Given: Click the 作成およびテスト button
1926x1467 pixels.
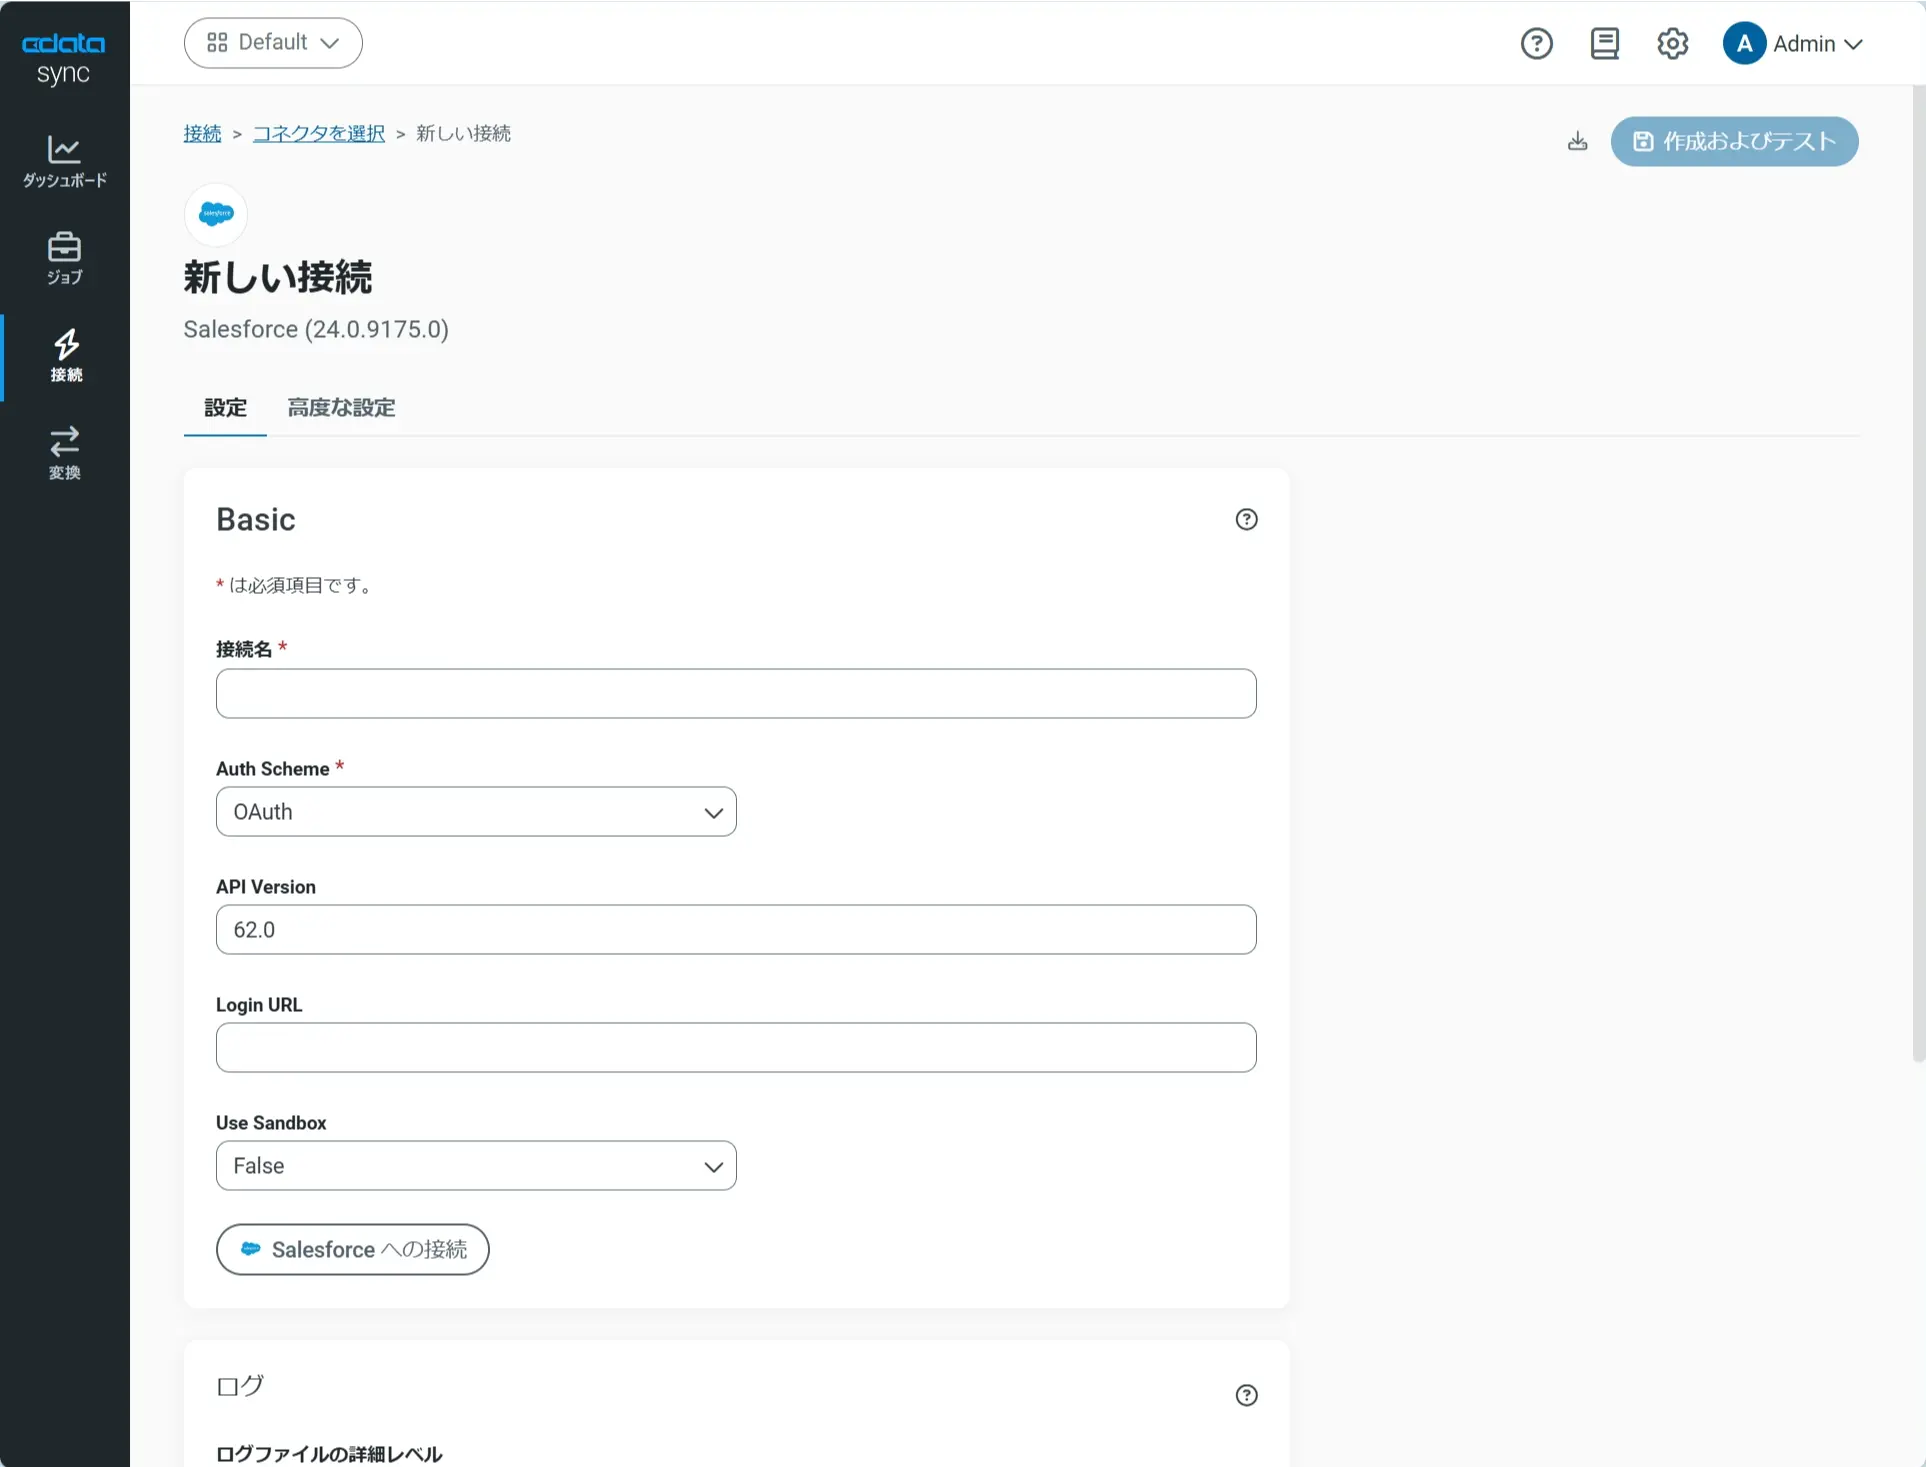Looking at the screenshot, I should tap(1734, 142).
